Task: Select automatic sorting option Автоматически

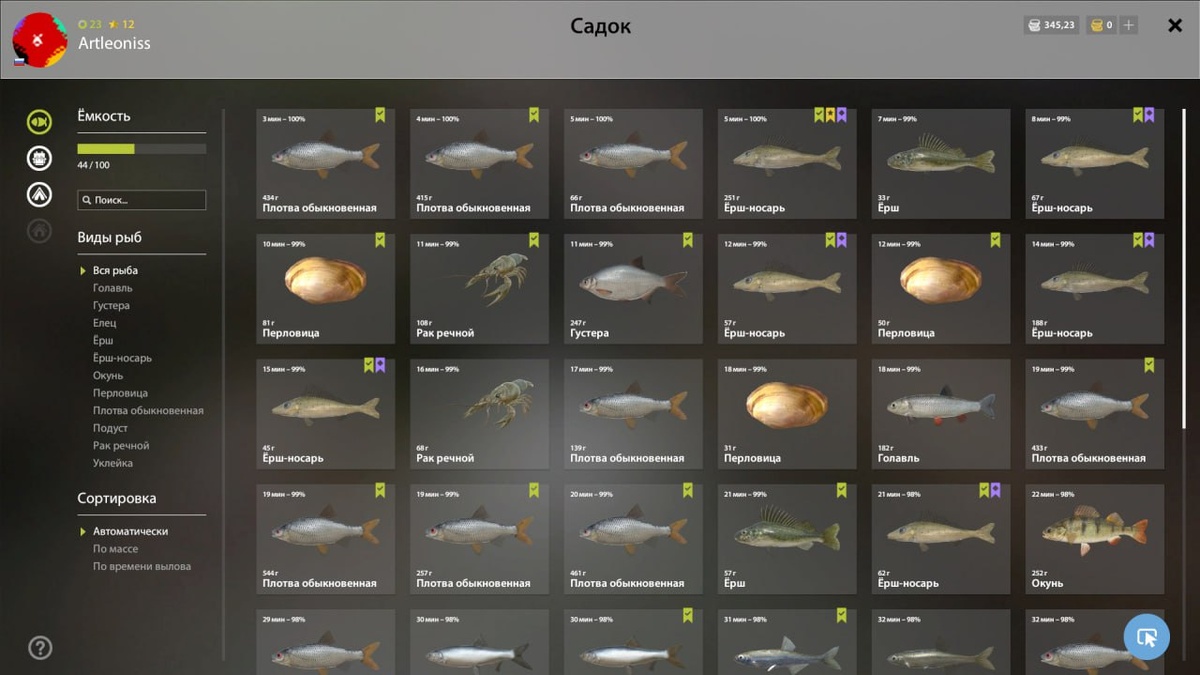Action: [x=130, y=532]
